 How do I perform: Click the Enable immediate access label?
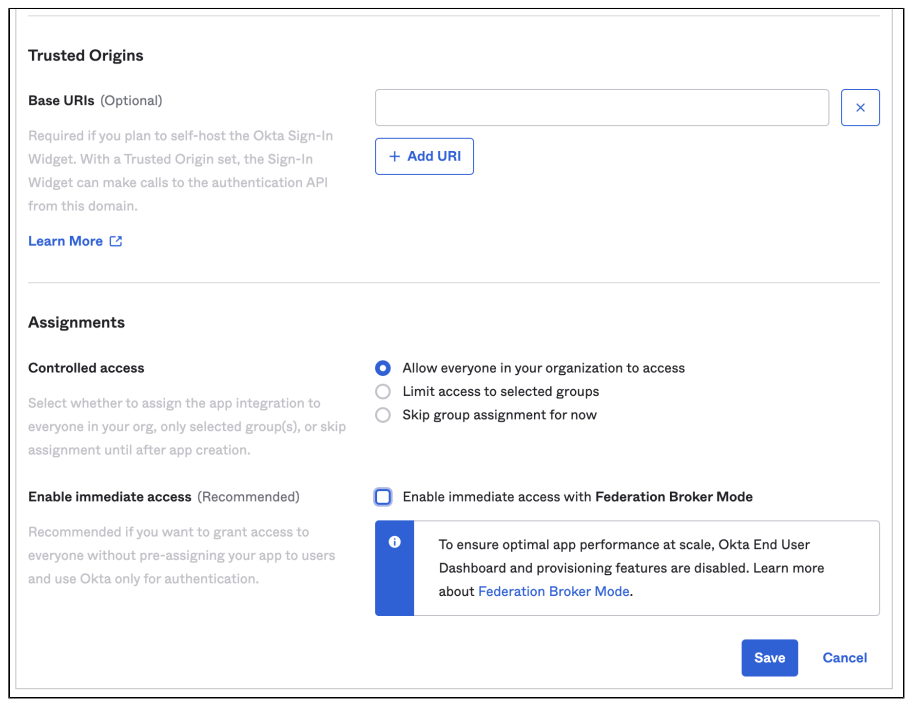[110, 497]
